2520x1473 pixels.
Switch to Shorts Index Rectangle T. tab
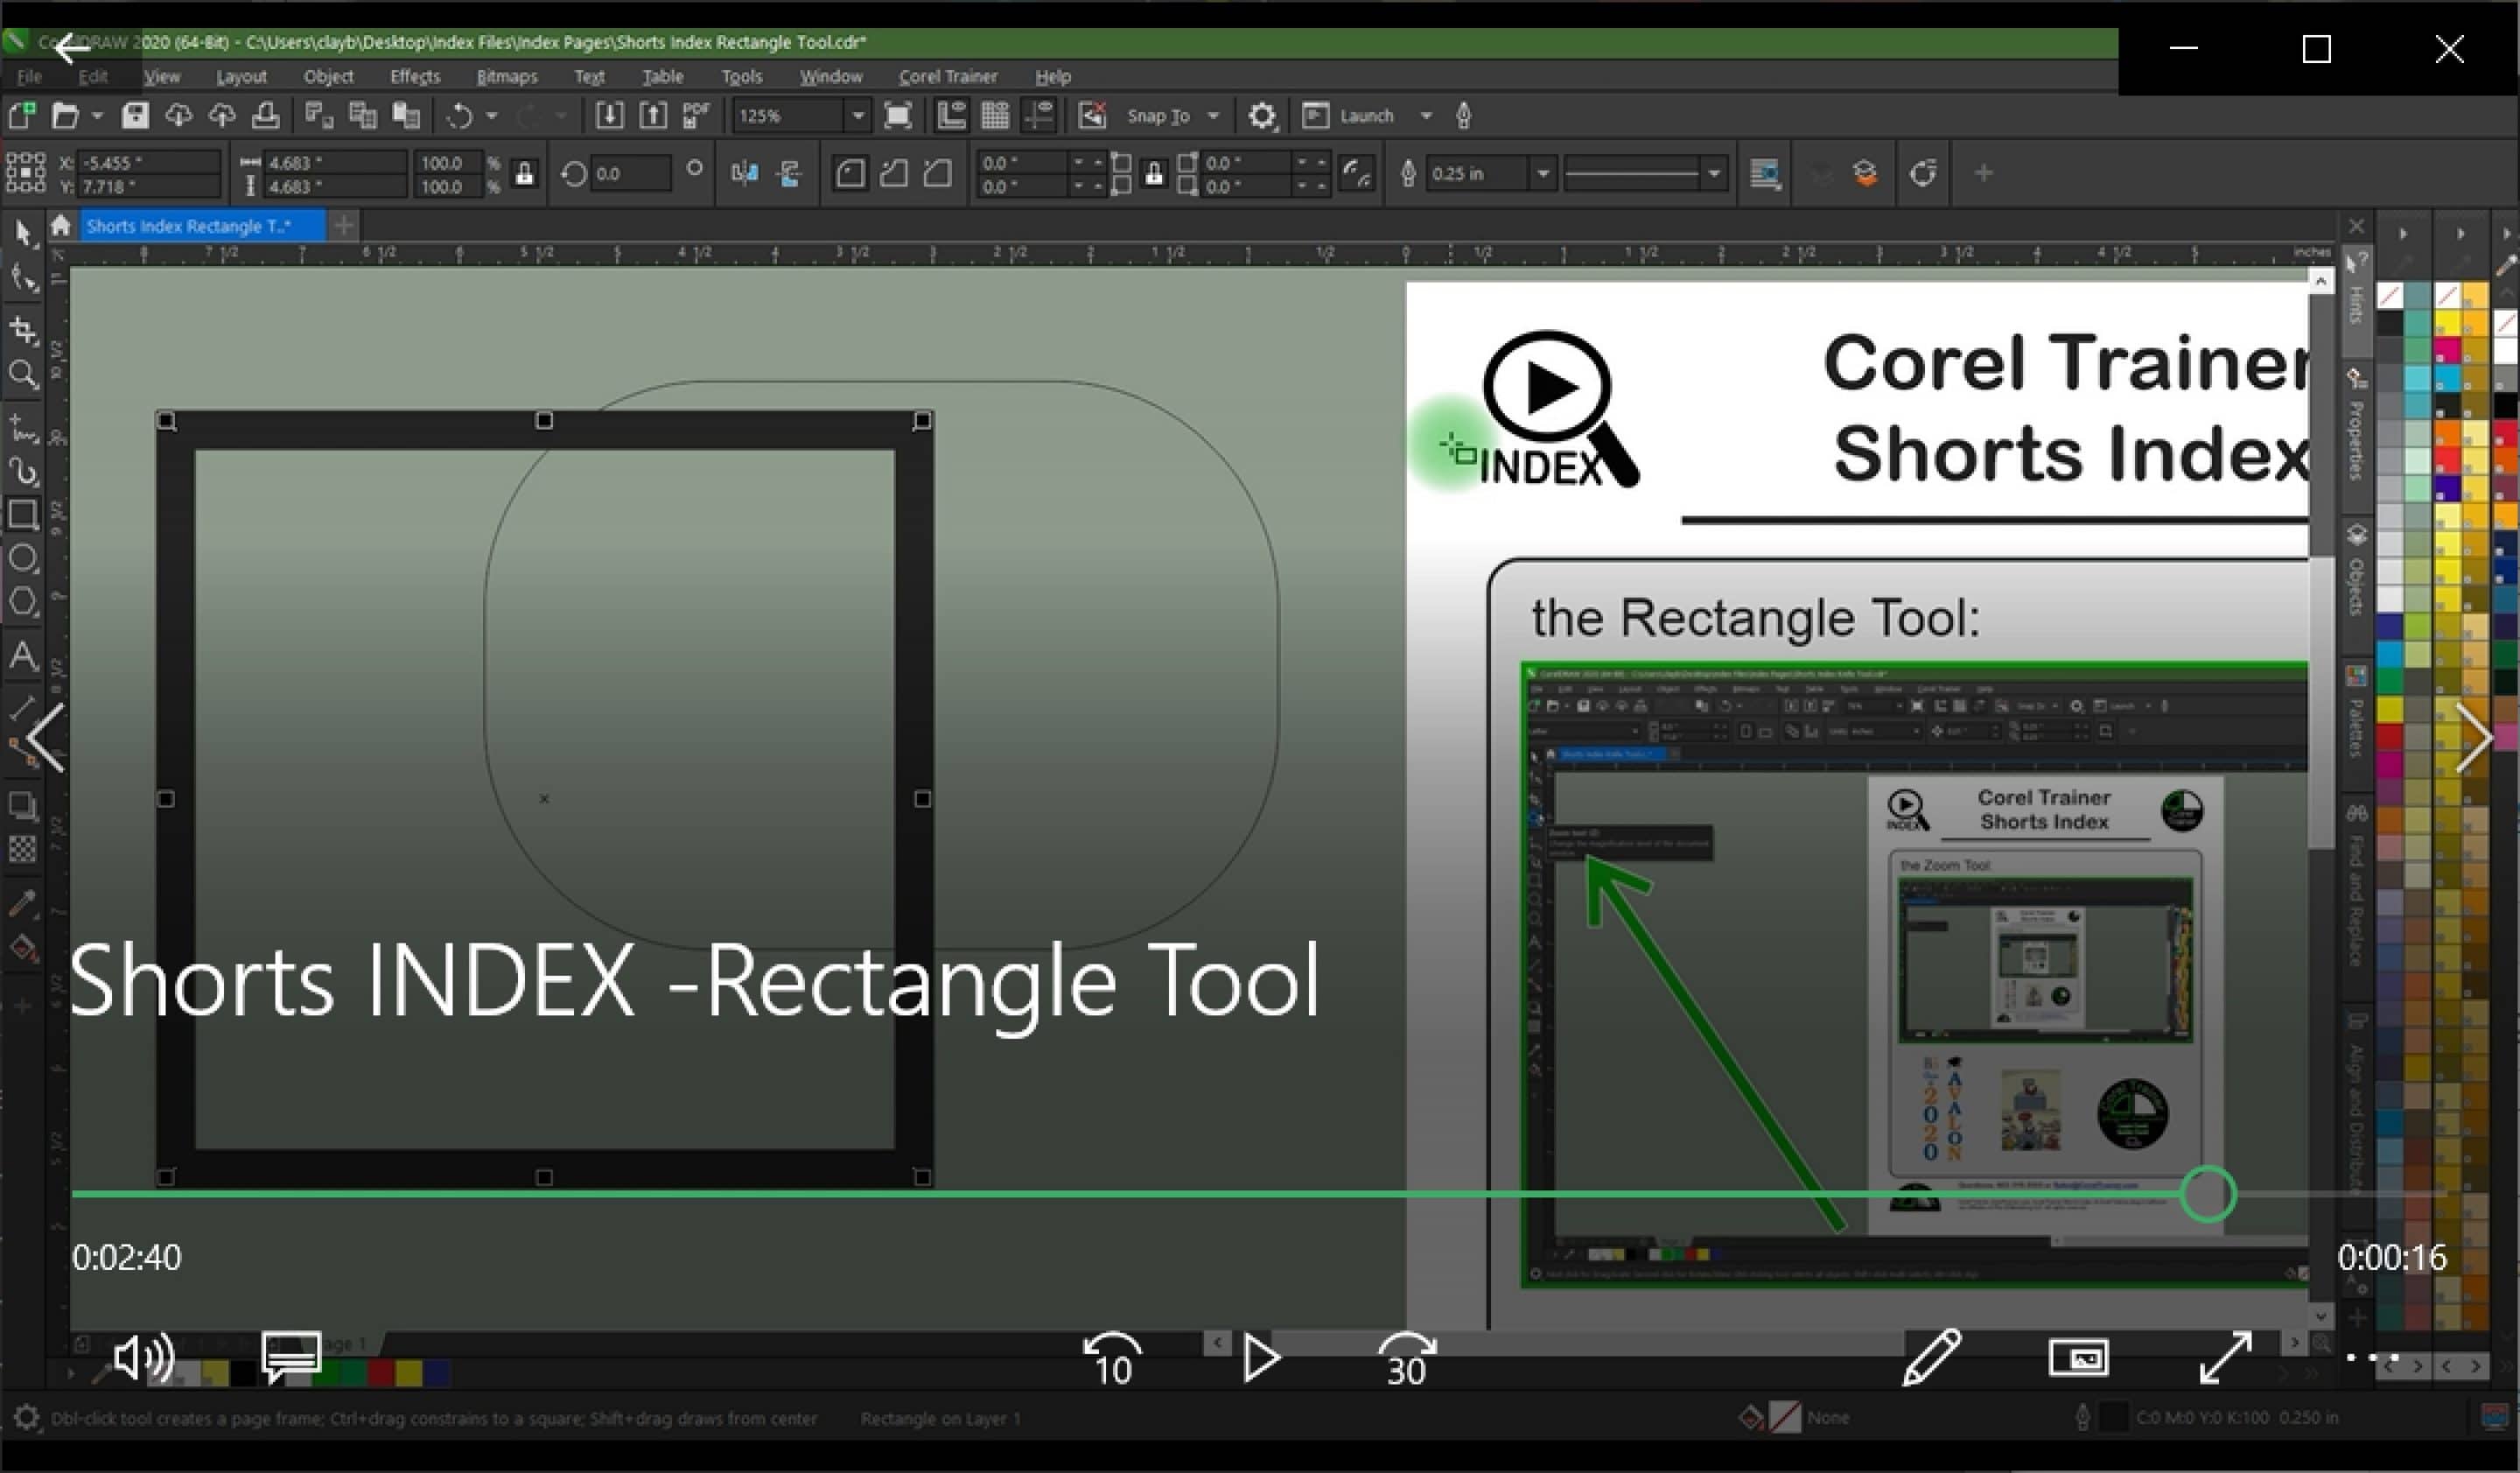203,226
